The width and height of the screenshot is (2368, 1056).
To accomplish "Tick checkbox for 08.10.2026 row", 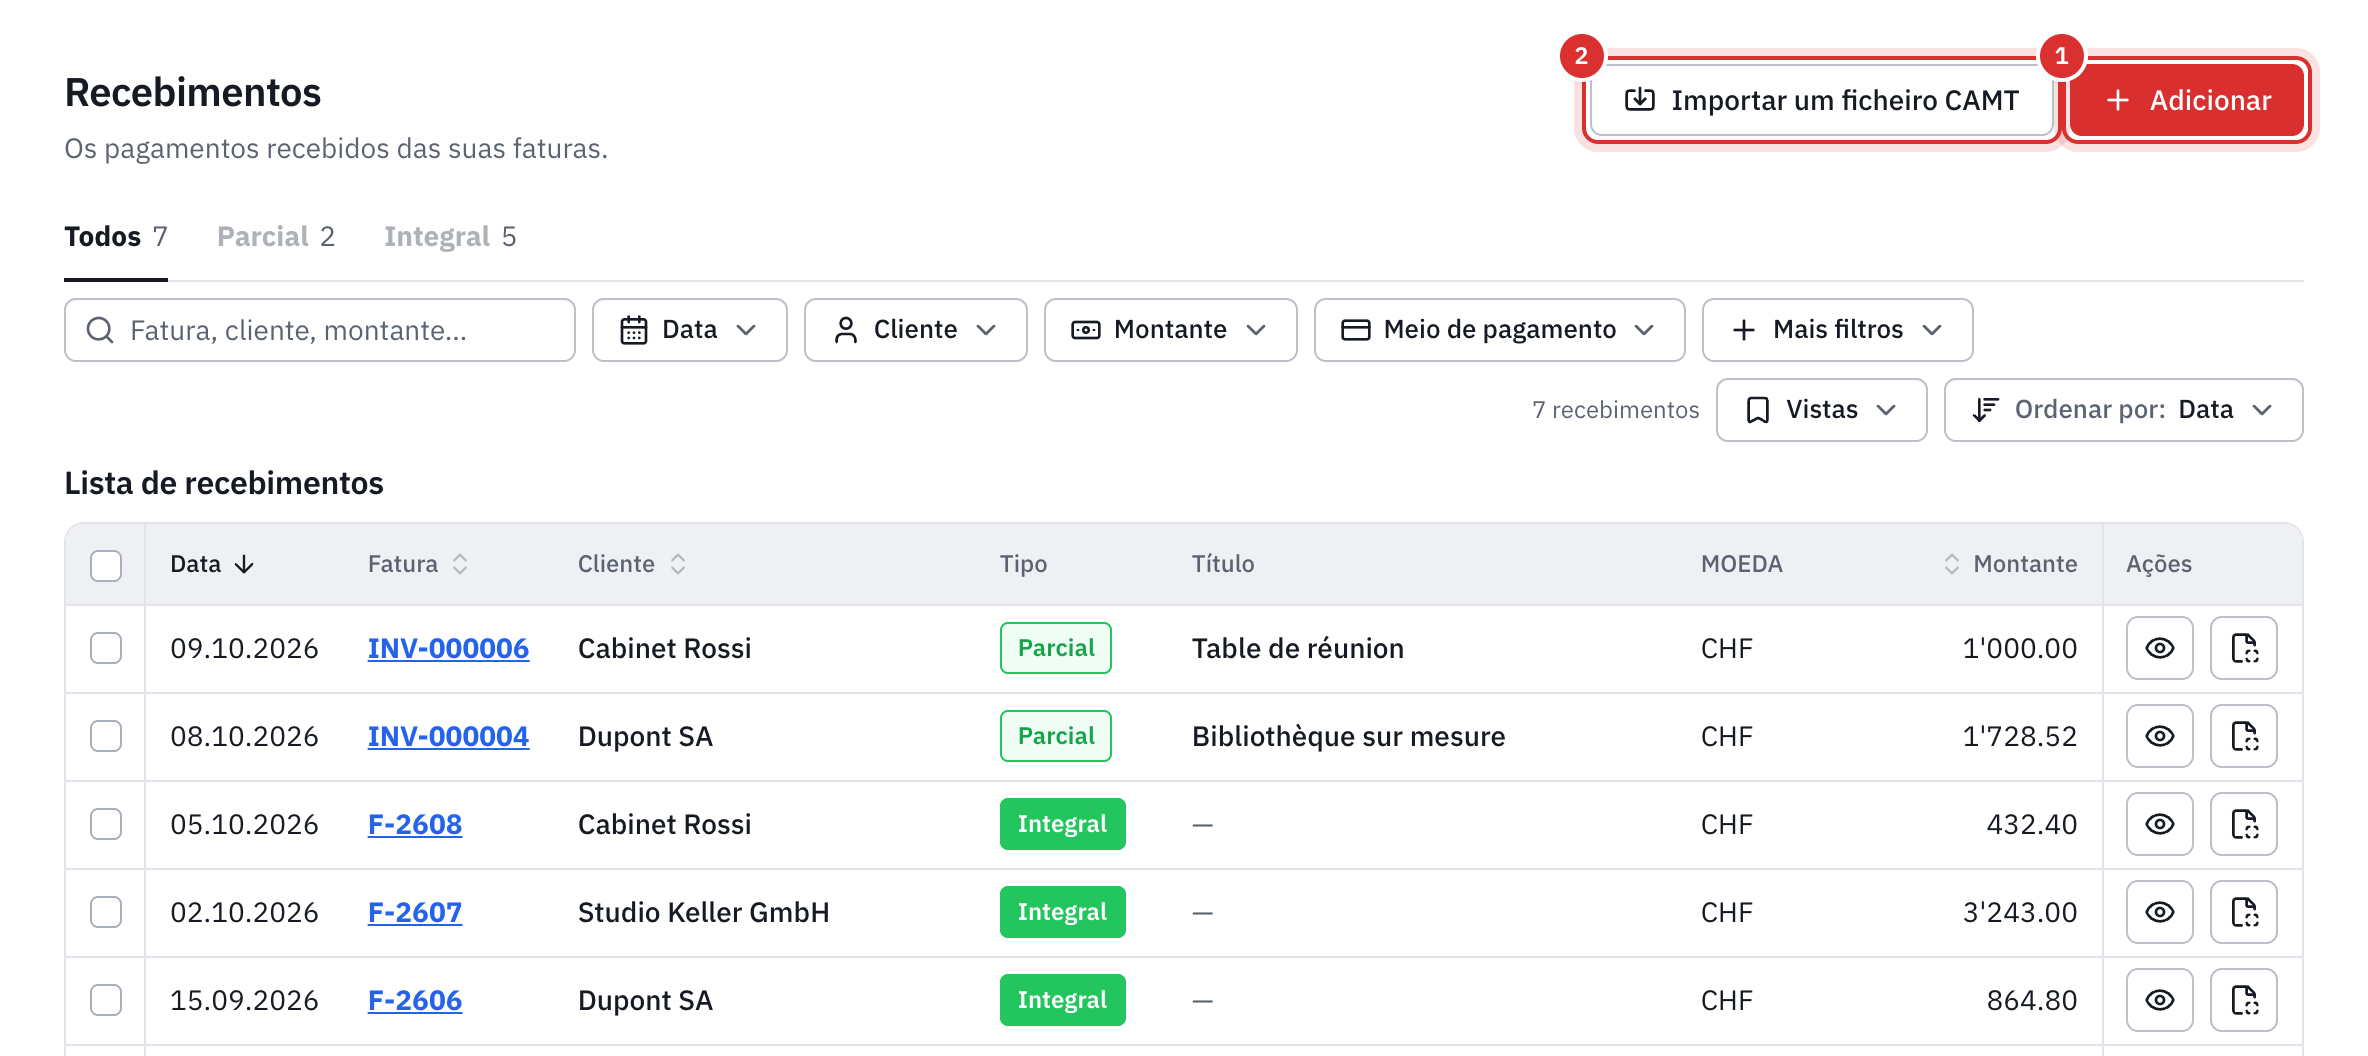I will click(x=106, y=736).
